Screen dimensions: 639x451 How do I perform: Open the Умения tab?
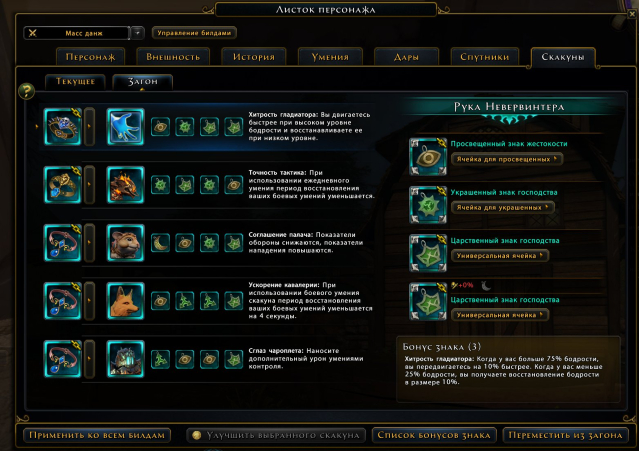tap(330, 57)
